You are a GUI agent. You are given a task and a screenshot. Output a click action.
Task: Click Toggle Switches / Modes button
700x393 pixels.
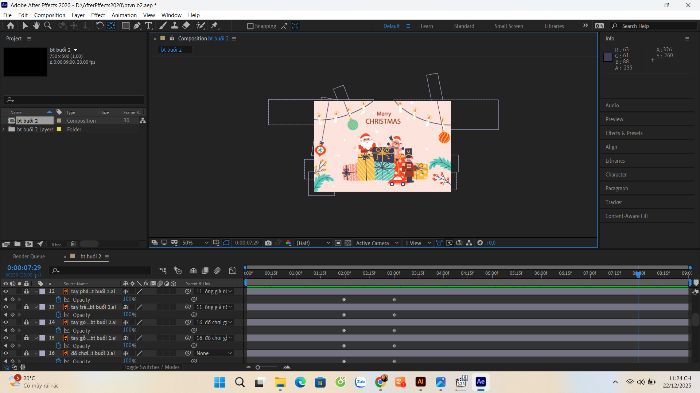[x=152, y=367]
